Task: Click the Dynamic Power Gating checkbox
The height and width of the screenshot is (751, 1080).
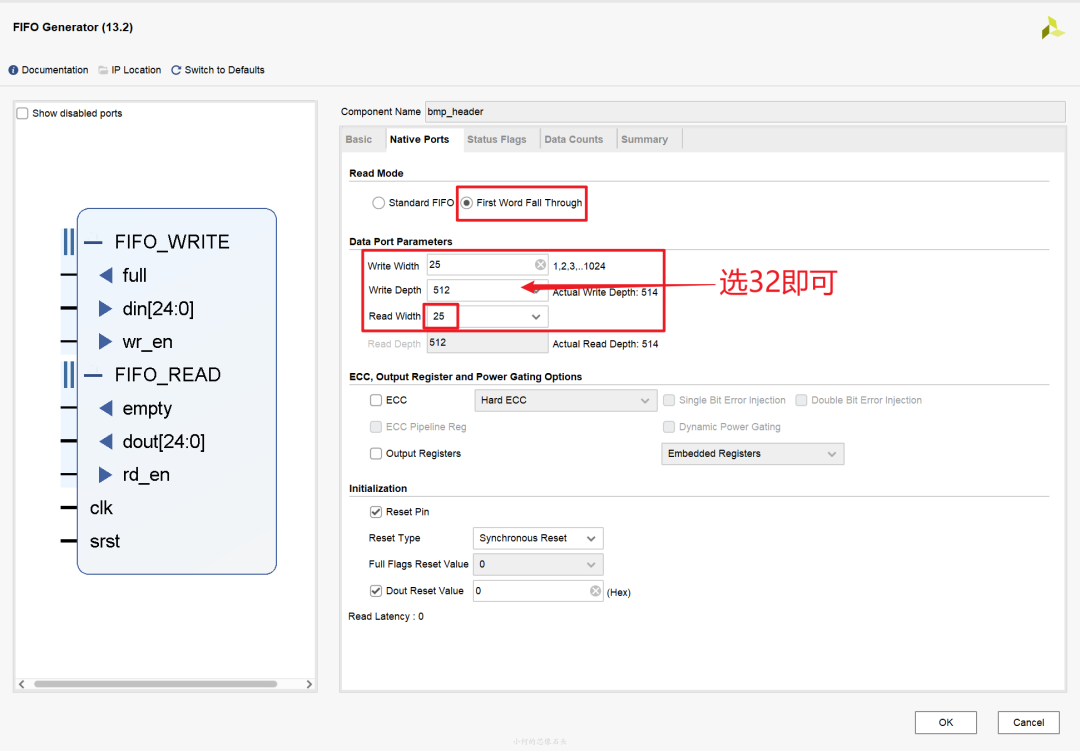Action: [669, 427]
